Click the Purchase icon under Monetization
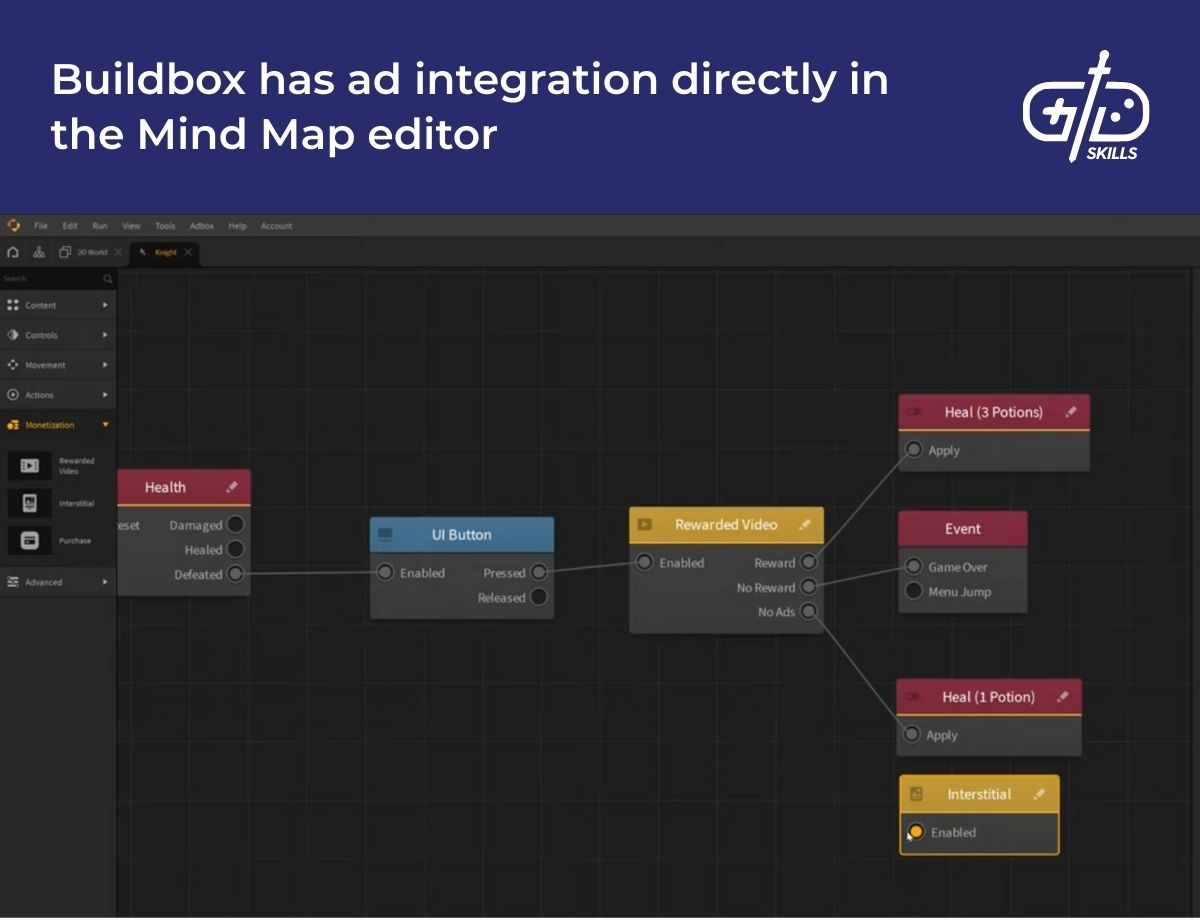This screenshot has height=920, width=1200. (x=30, y=540)
